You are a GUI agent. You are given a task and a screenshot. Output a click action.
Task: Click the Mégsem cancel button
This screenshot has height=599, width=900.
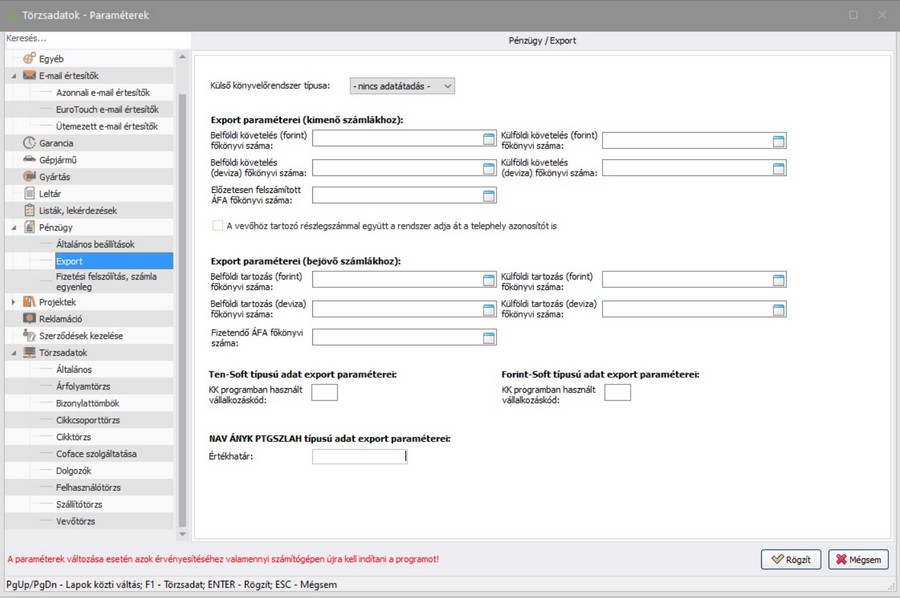[858, 559]
